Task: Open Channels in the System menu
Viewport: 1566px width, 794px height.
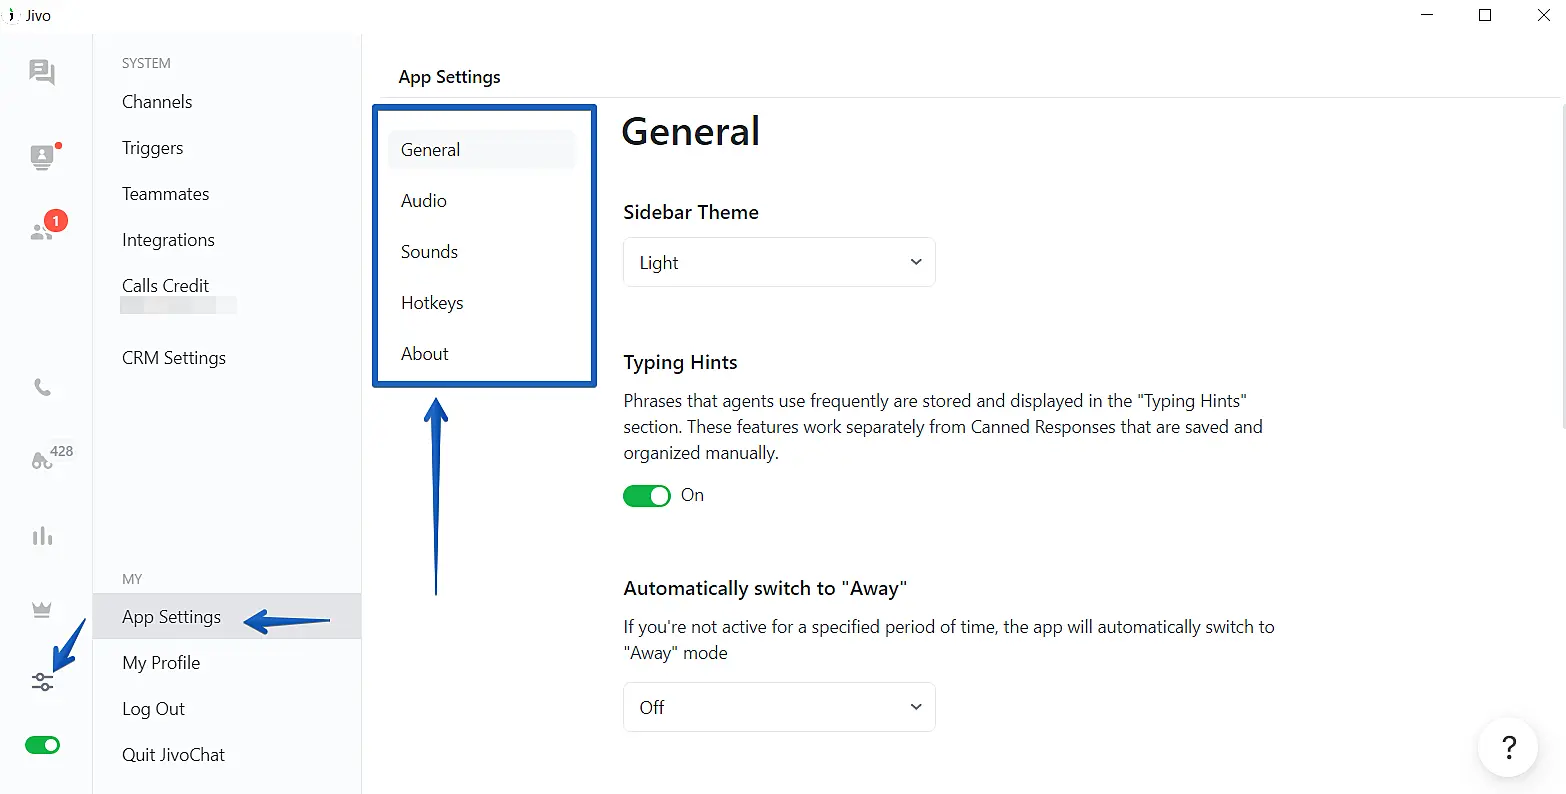Action: click(x=157, y=102)
